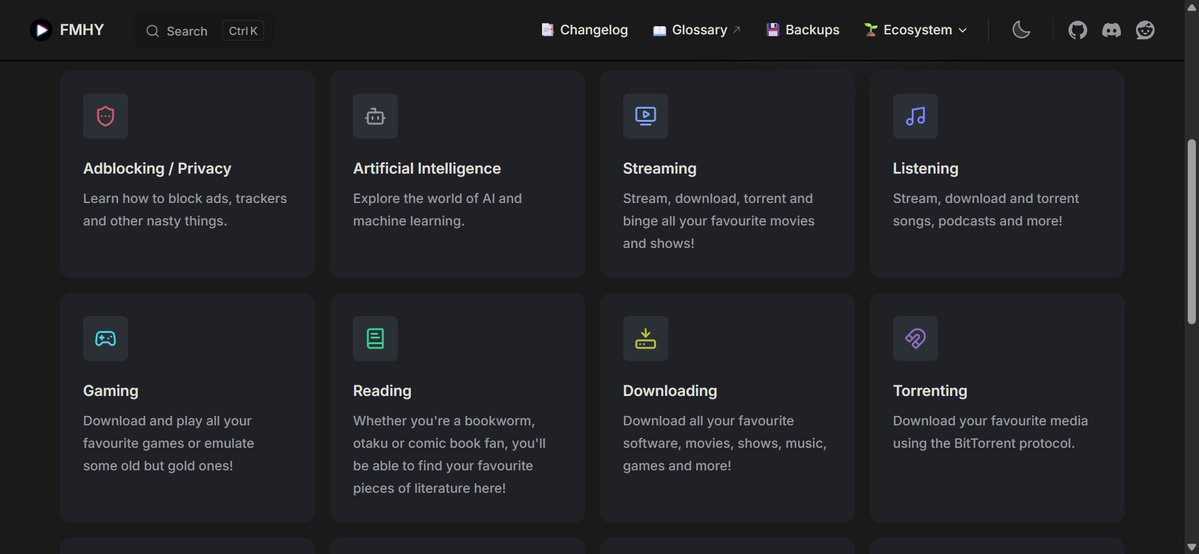Toggle dark mode moon icon

pos(1021,31)
